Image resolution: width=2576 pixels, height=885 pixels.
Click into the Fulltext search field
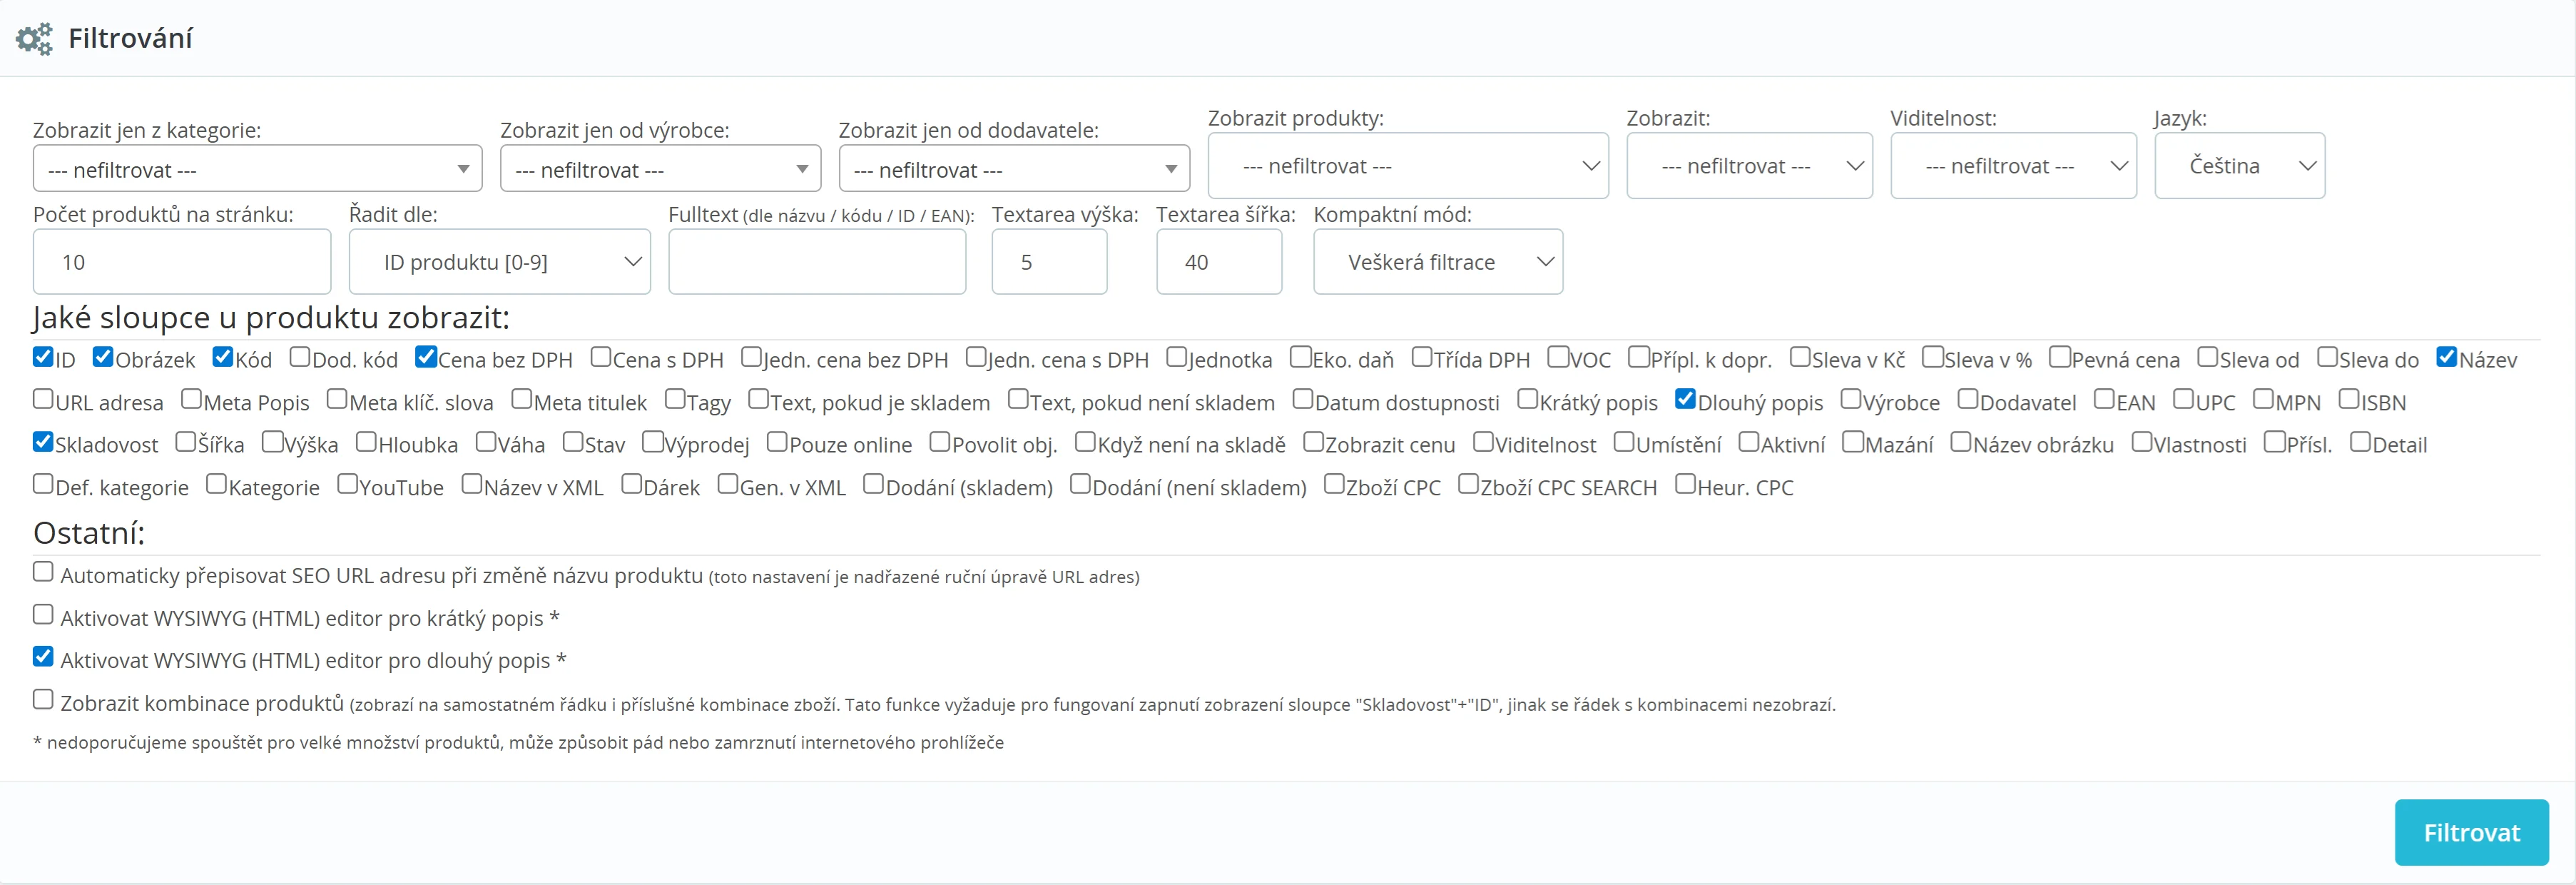[816, 262]
